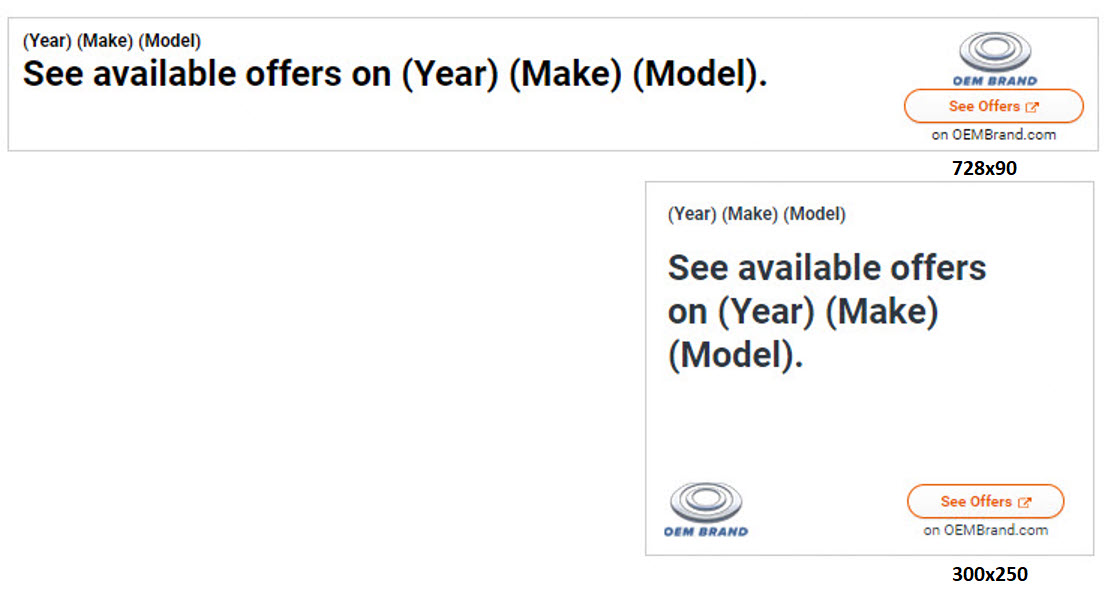1112x600 pixels.
Task: Click the OEM BRAND wordmark under the leaderboard logo
Action: coord(994,81)
